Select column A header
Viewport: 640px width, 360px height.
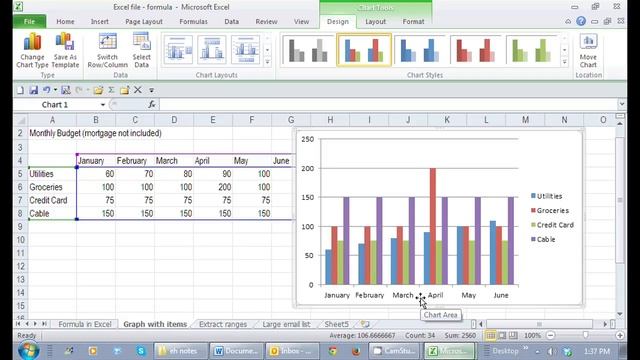click(x=52, y=120)
